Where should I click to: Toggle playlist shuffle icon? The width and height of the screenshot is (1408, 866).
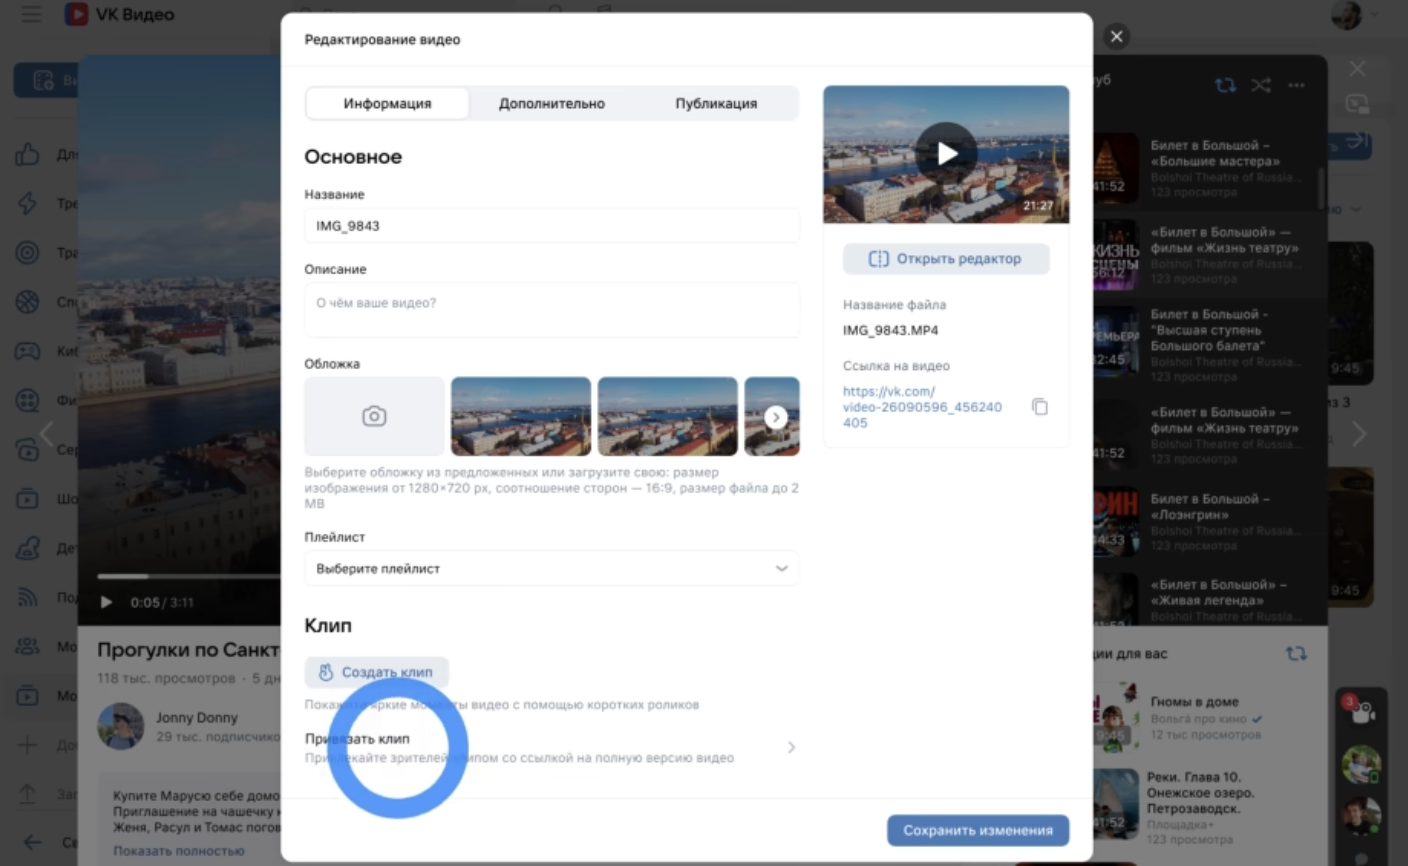pyautogui.click(x=1261, y=85)
